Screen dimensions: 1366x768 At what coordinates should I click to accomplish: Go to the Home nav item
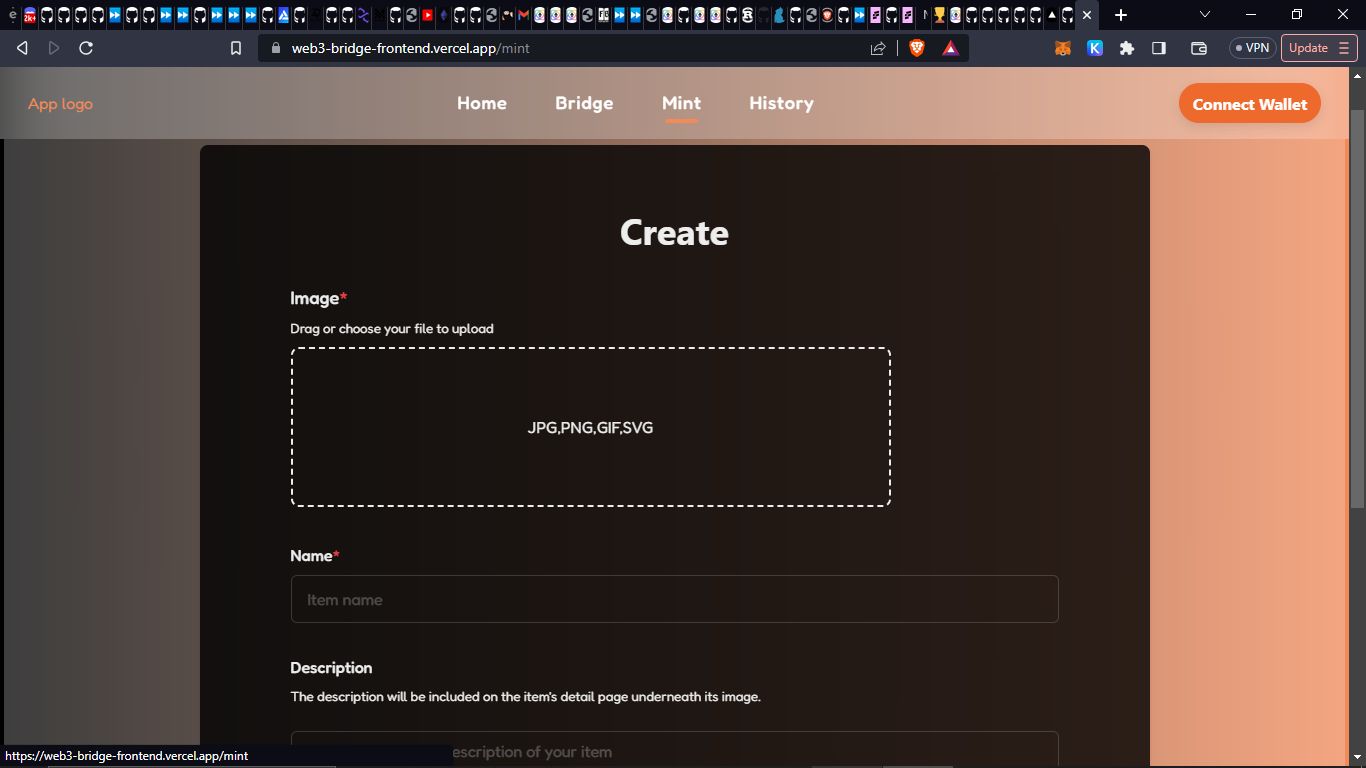click(482, 103)
